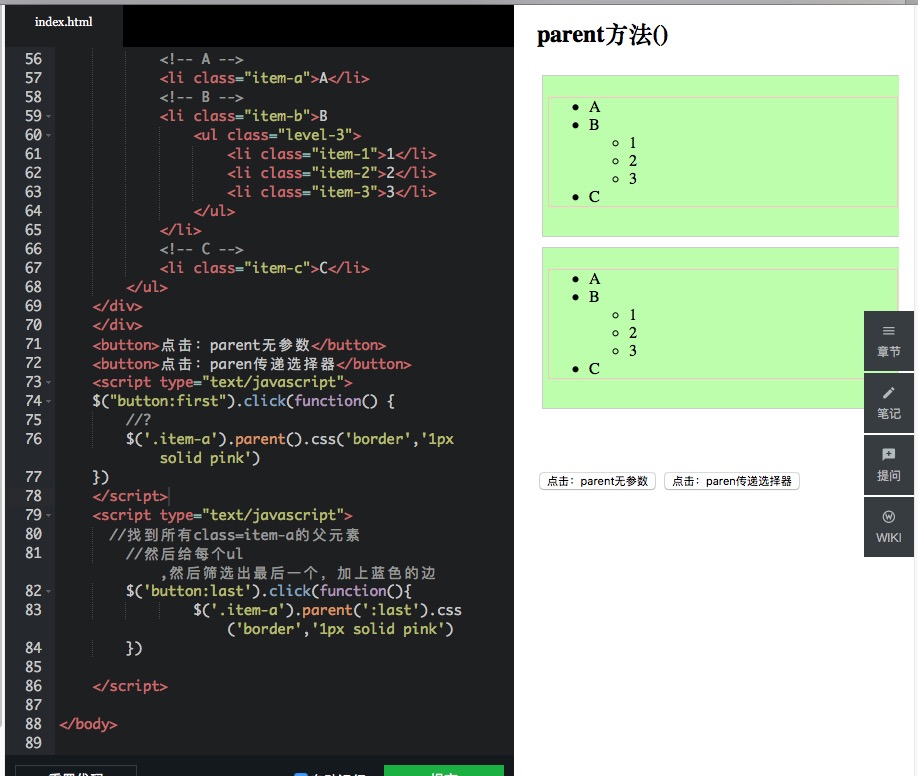Click list item A in first green box
918x776 pixels.
tap(594, 107)
